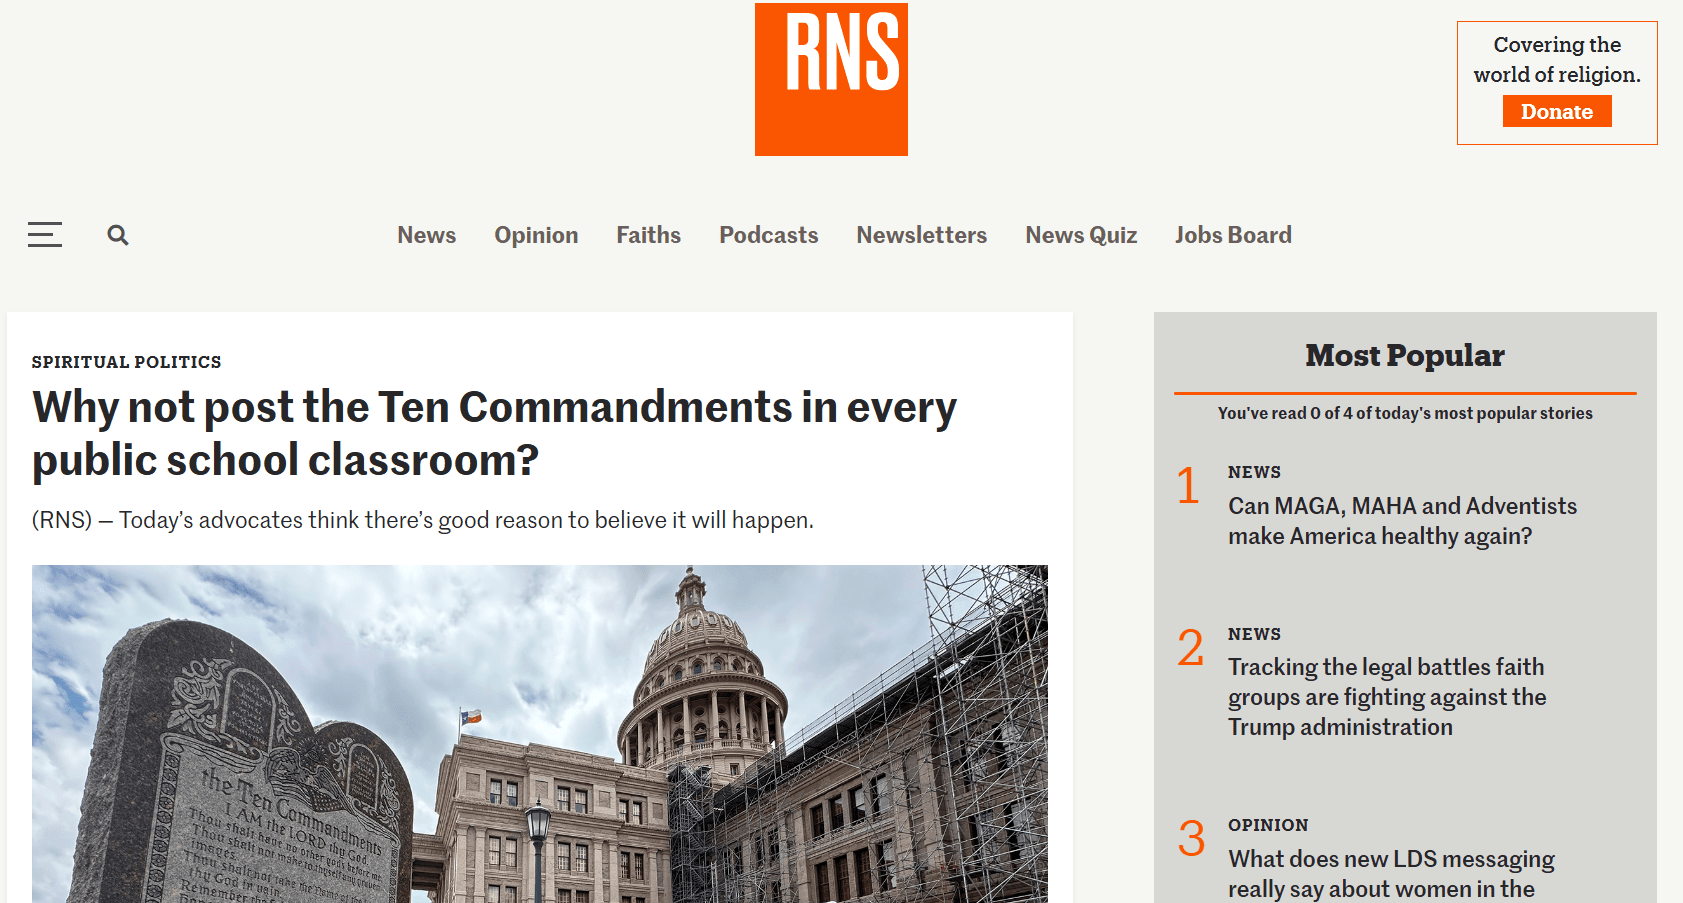The height and width of the screenshot is (903, 1683).
Task: Click the Spiritual Politics category label
Action: [126, 362]
